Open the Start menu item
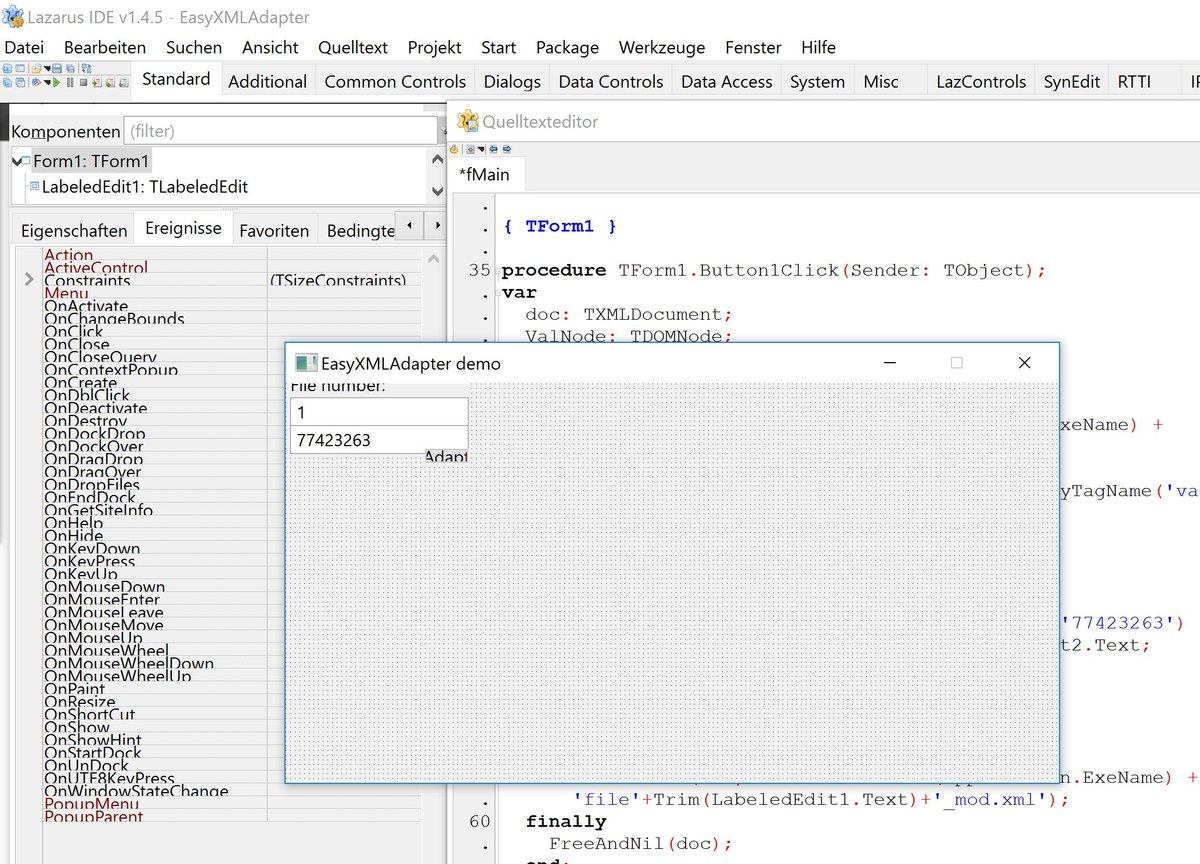This screenshot has width=1200, height=864. [499, 47]
